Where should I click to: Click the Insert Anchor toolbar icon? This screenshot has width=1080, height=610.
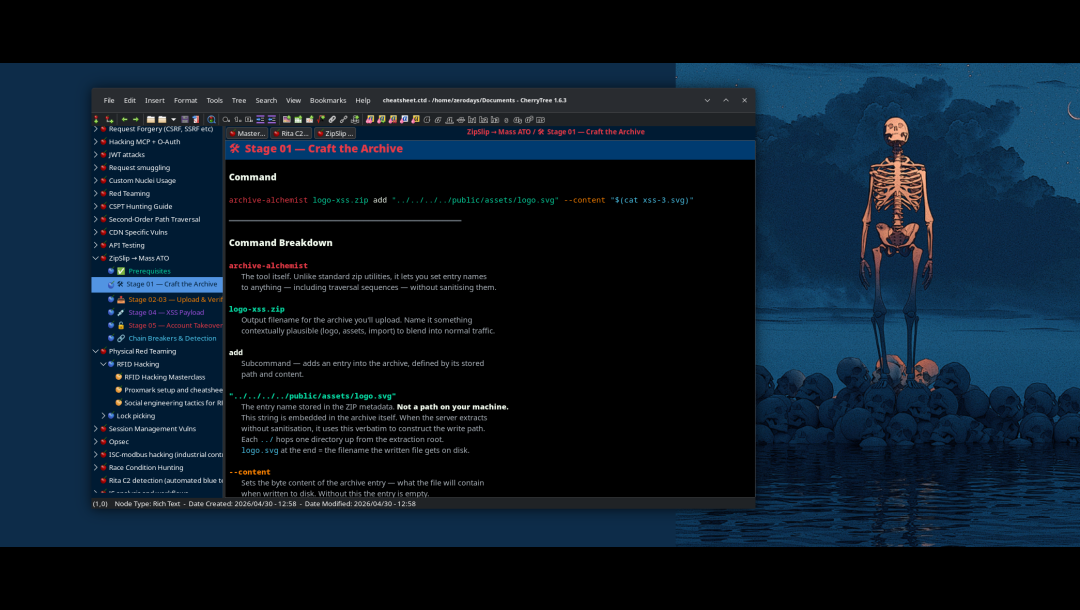(x=355, y=119)
